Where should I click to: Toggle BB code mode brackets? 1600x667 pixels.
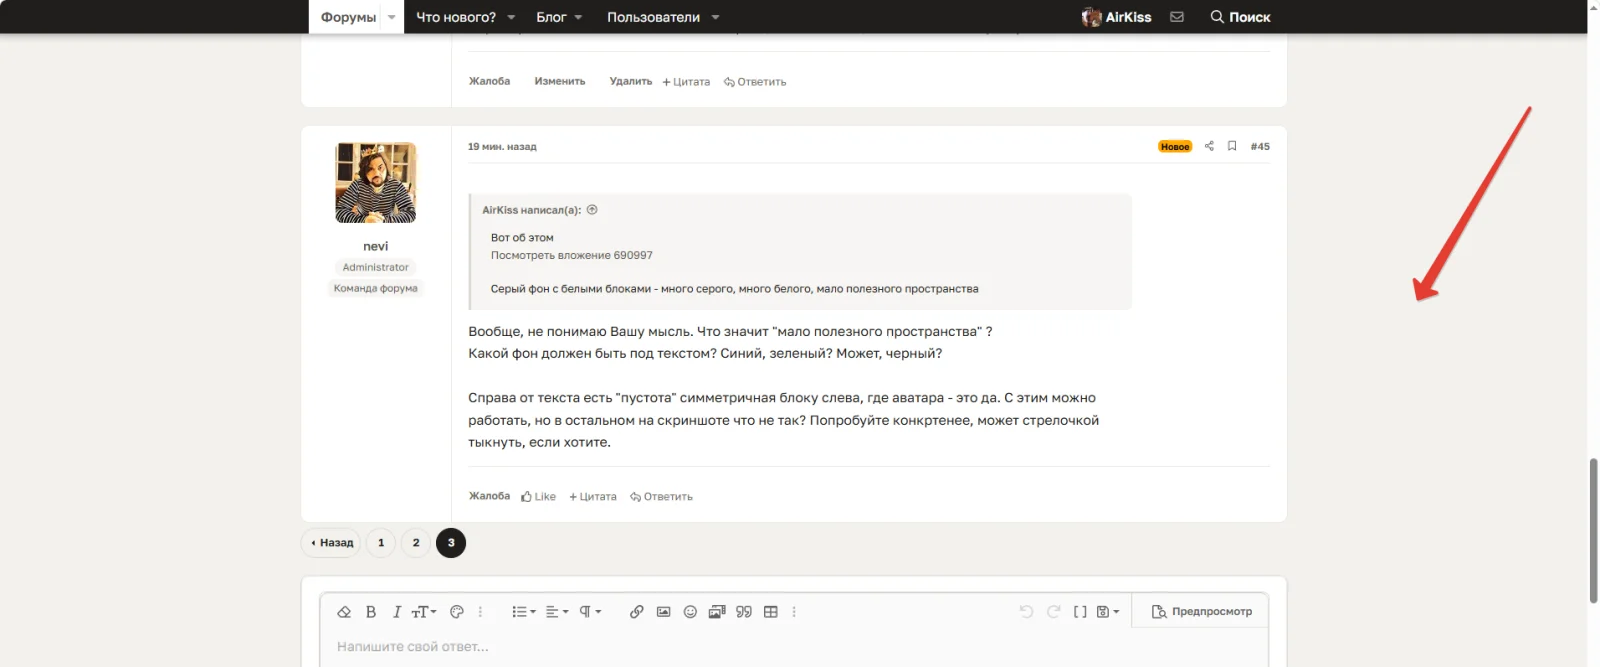(x=1080, y=612)
